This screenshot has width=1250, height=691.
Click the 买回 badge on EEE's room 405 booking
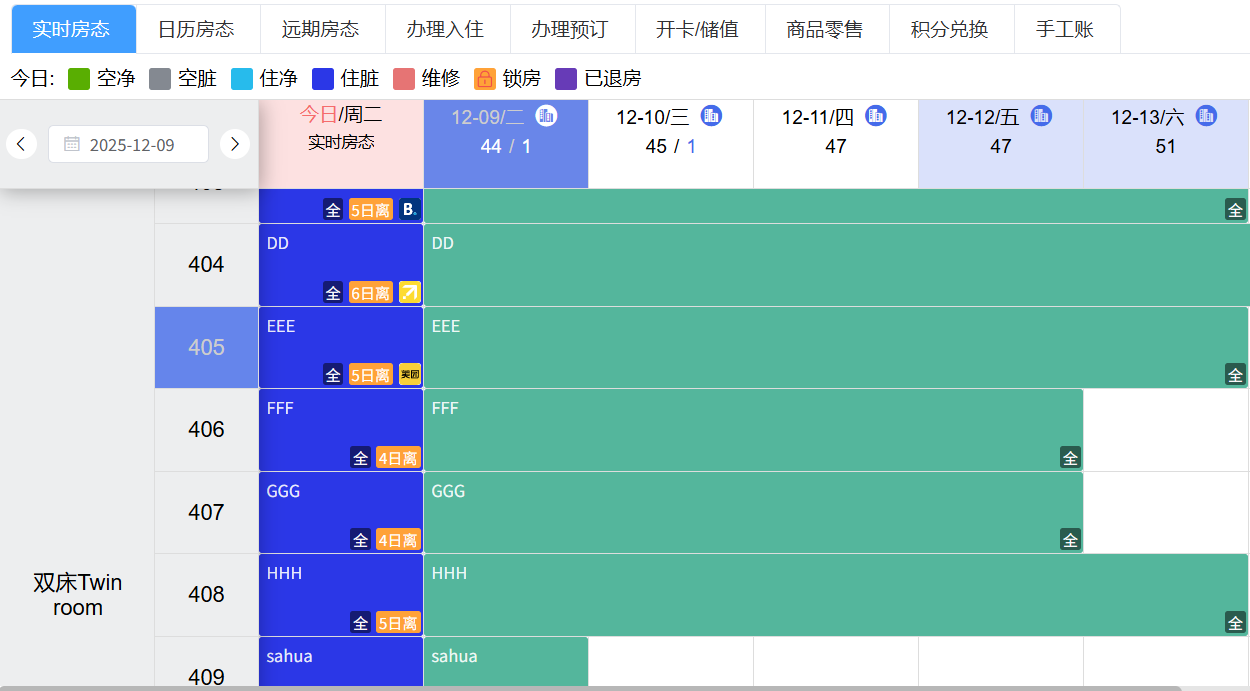click(408, 374)
